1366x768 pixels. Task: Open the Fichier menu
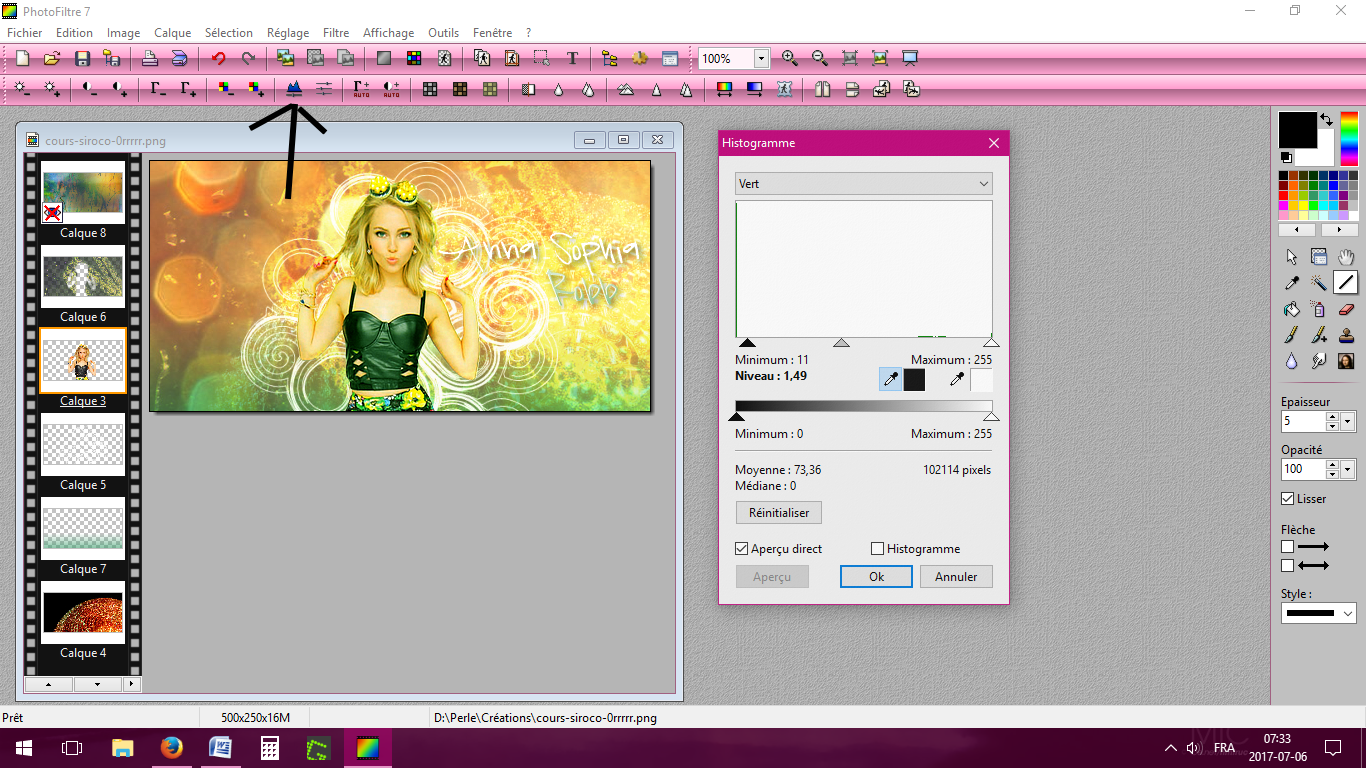[x=25, y=33]
